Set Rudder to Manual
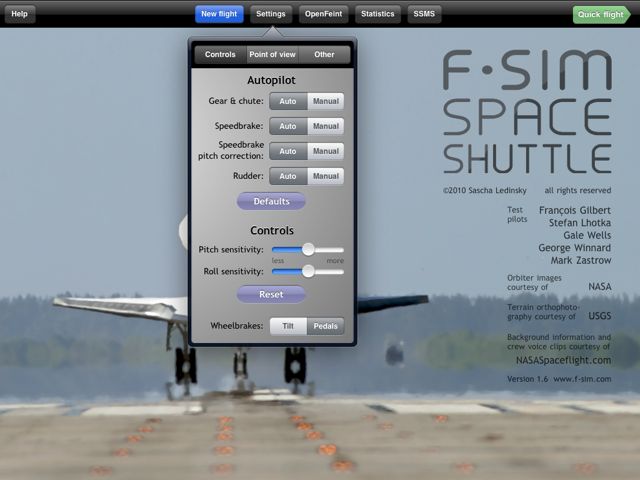The height and width of the screenshot is (480, 640). (326, 176)
